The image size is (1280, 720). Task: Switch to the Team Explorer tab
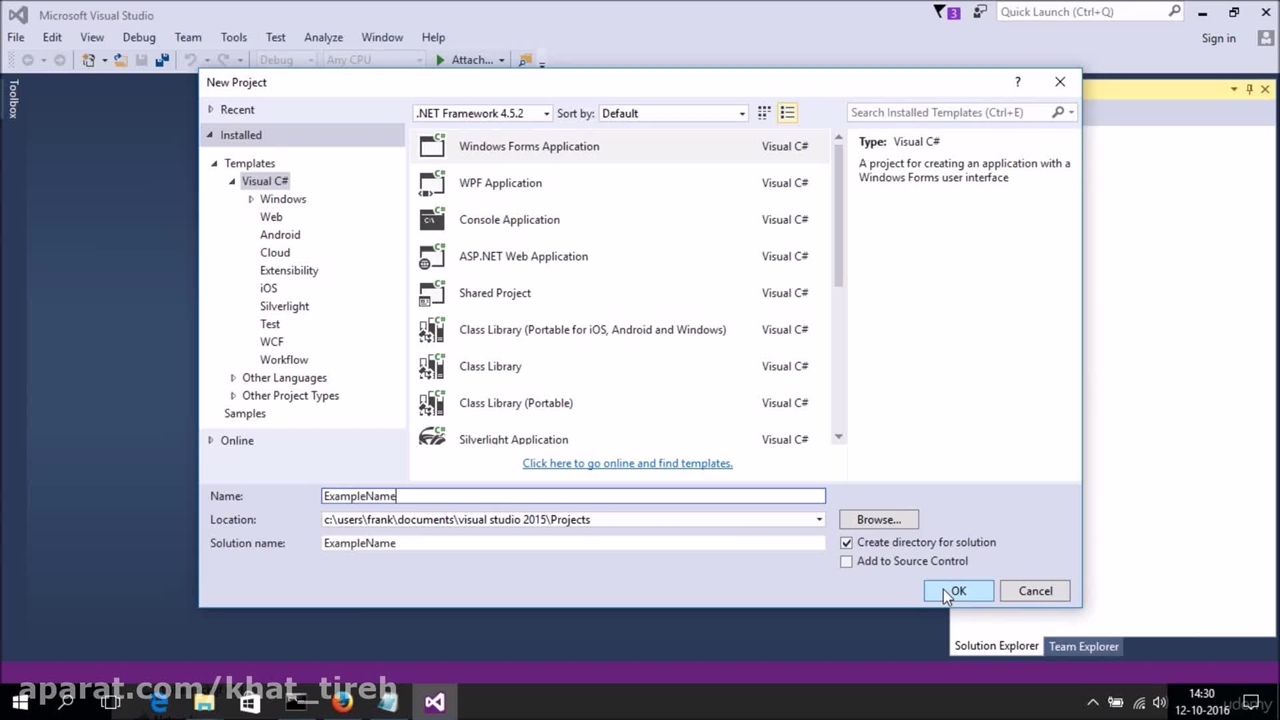(x=1083, y=646)
